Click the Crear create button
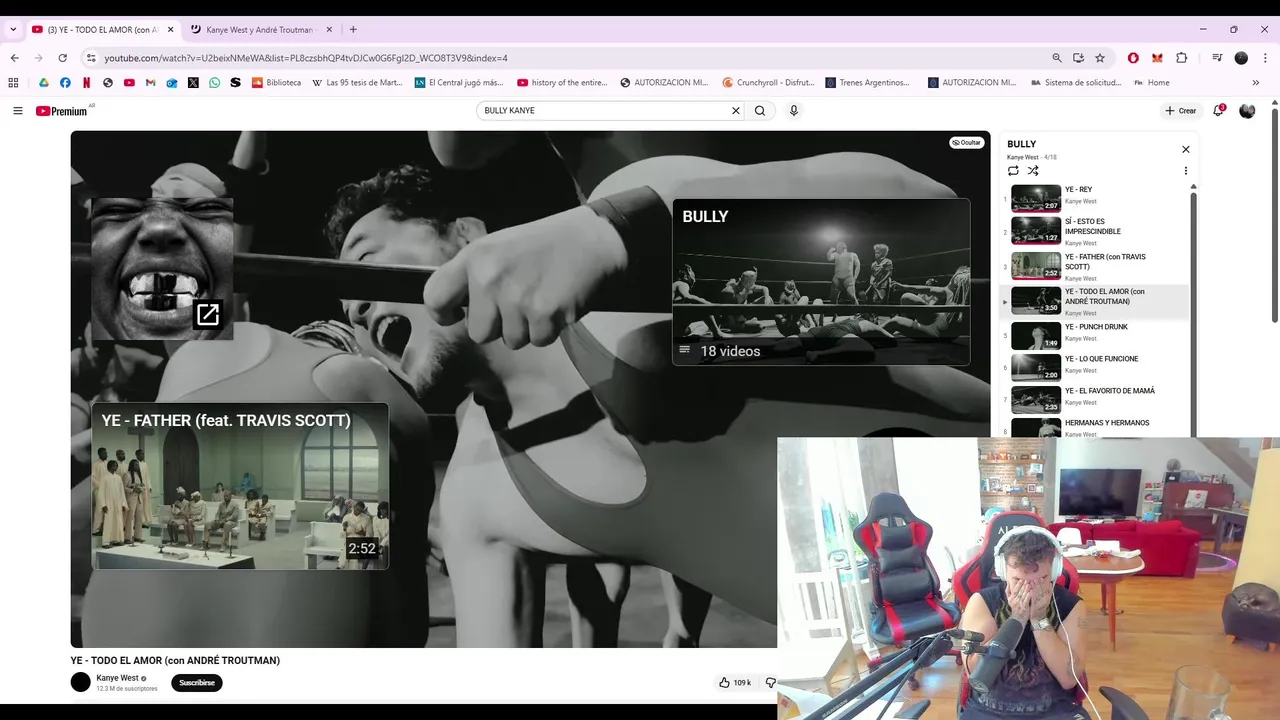The height and width of the screenshot is (720, 1280). (x=1181, y=111)
